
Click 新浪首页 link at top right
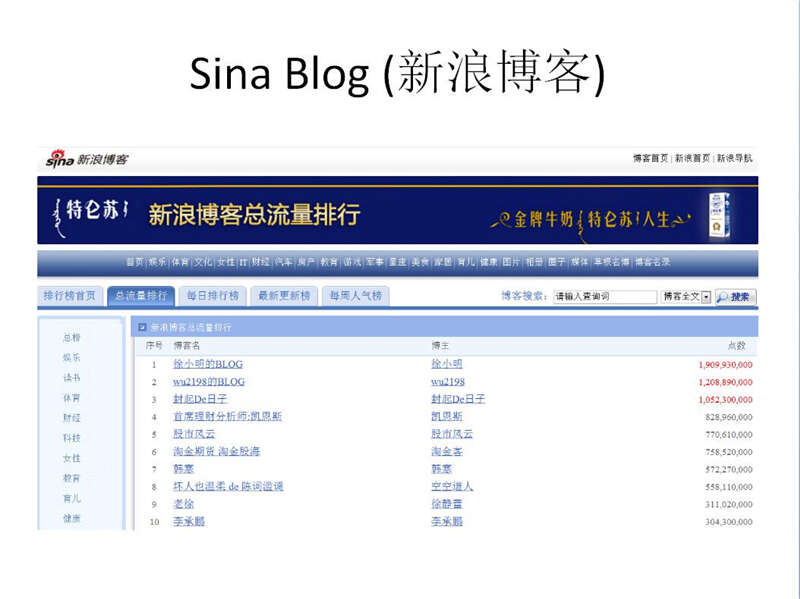click(692, 158)
